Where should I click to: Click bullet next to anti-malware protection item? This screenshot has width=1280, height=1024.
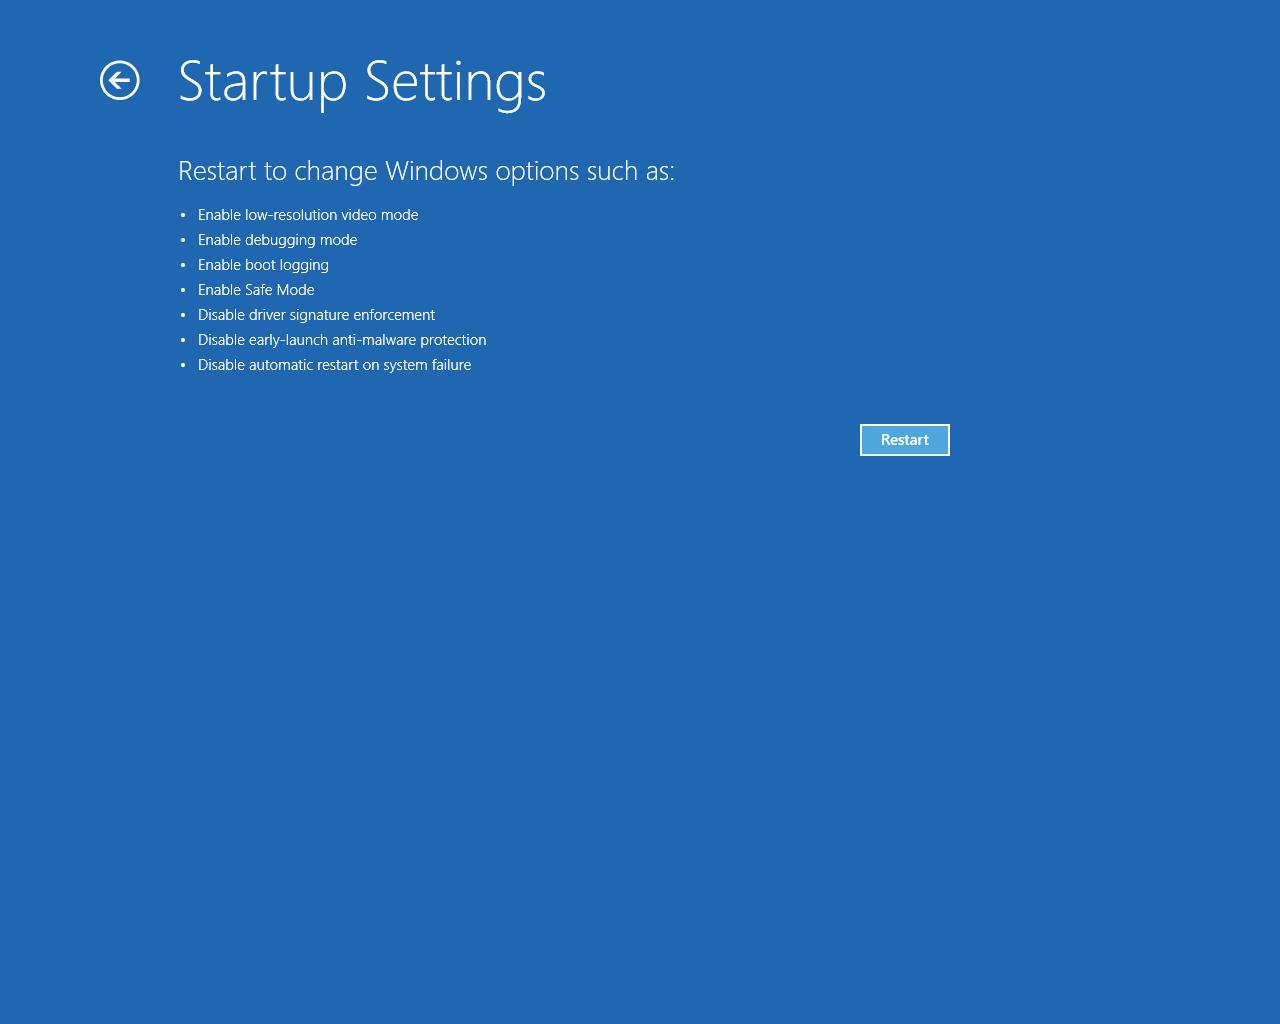183,340
